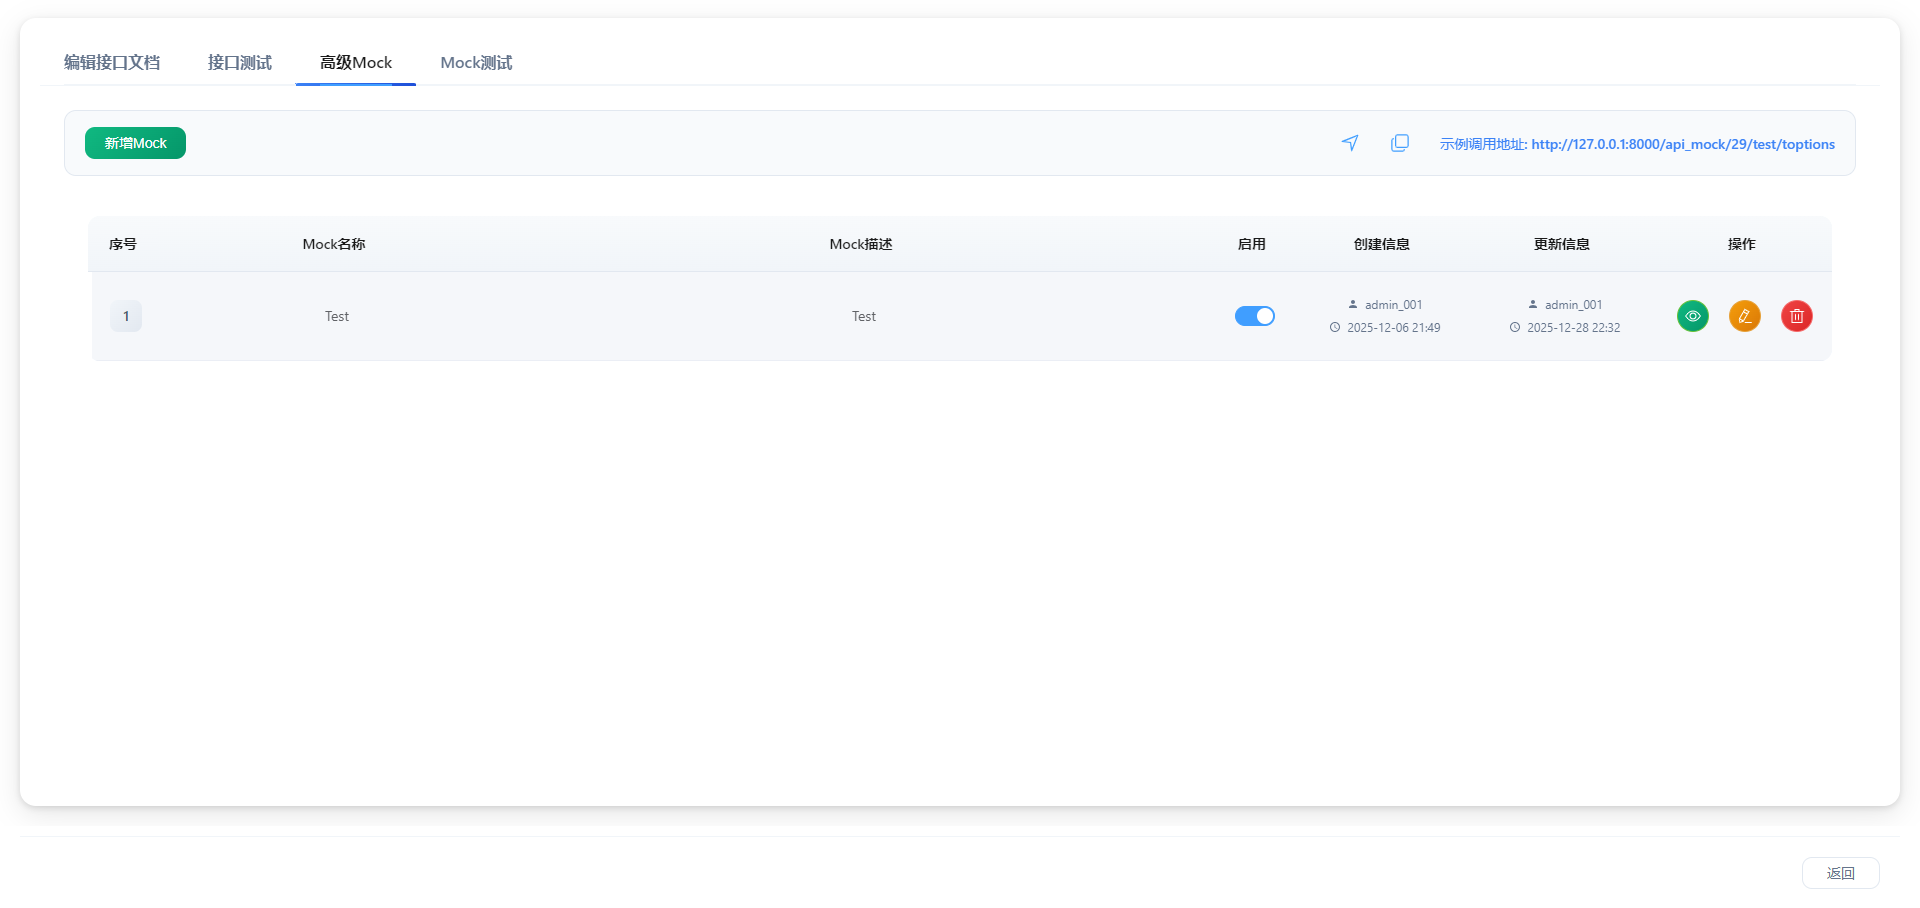1920x908 pixels.
Task: Open the 编辑接口文档 tab
Action: (x=112, y=62)
